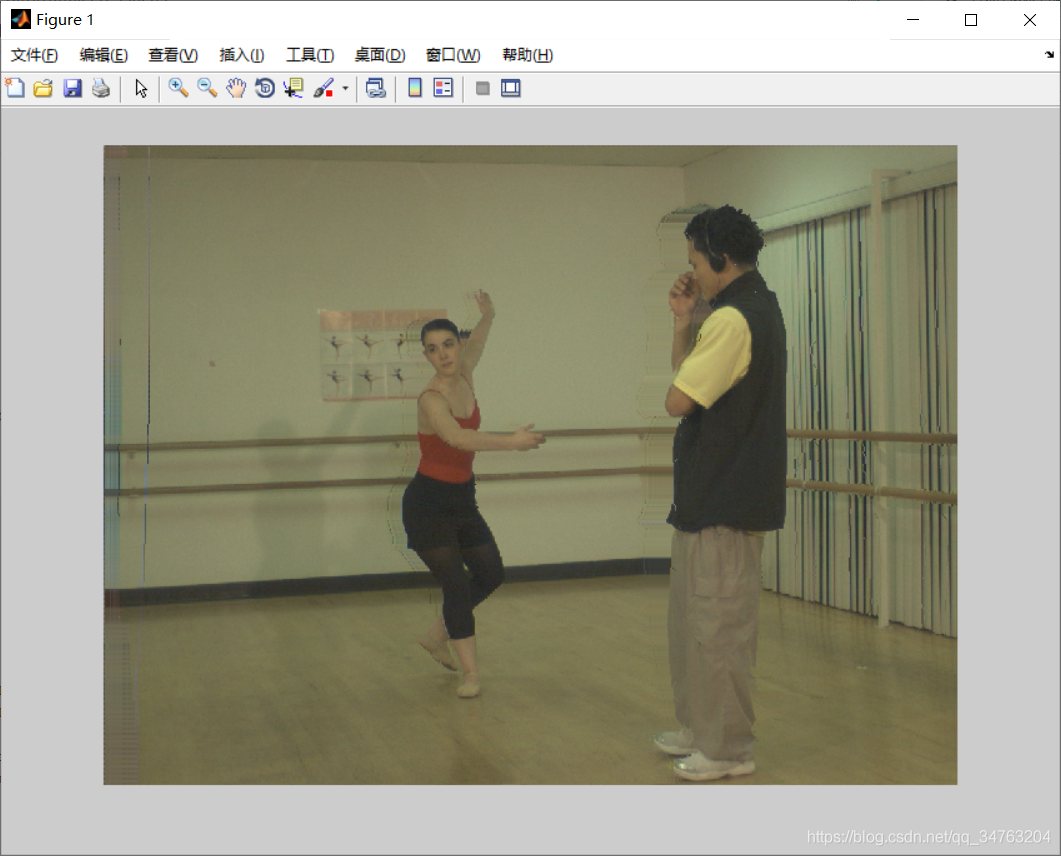Select the Edit Plot arrow tool
This screenshot has width=1061, height=856.
click(x=141, y=88)
